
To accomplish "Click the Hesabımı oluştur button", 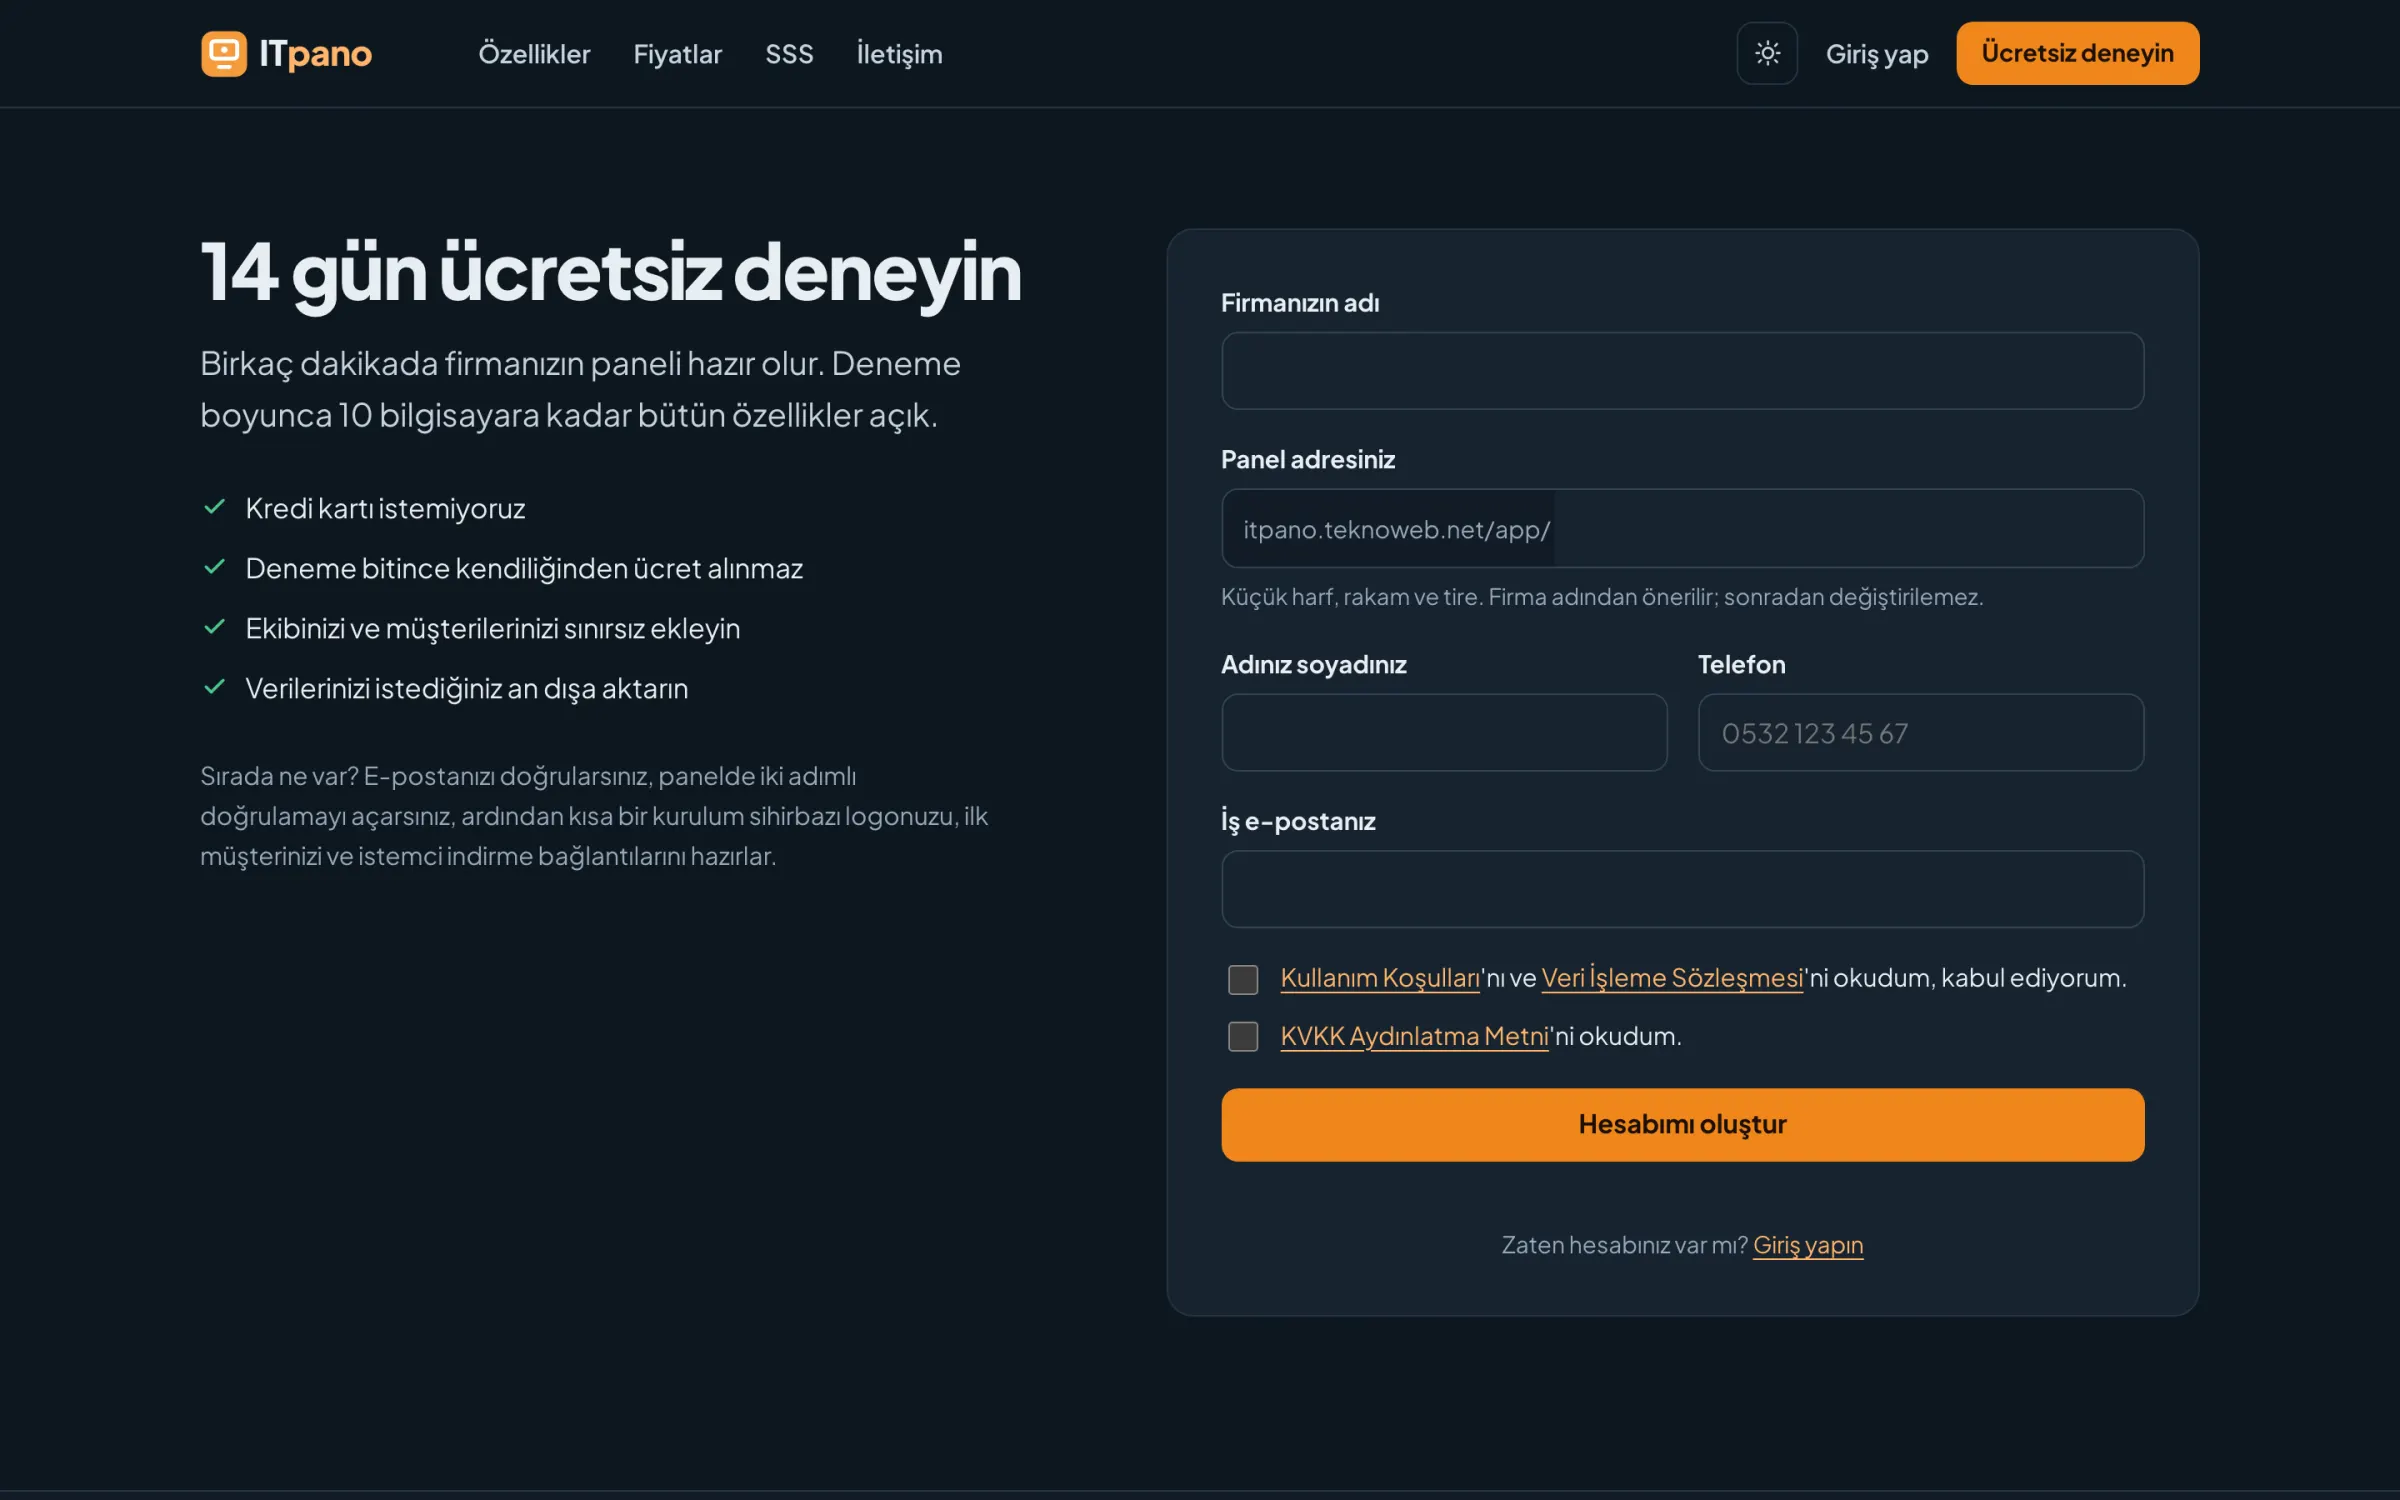I will 1682,1125.
